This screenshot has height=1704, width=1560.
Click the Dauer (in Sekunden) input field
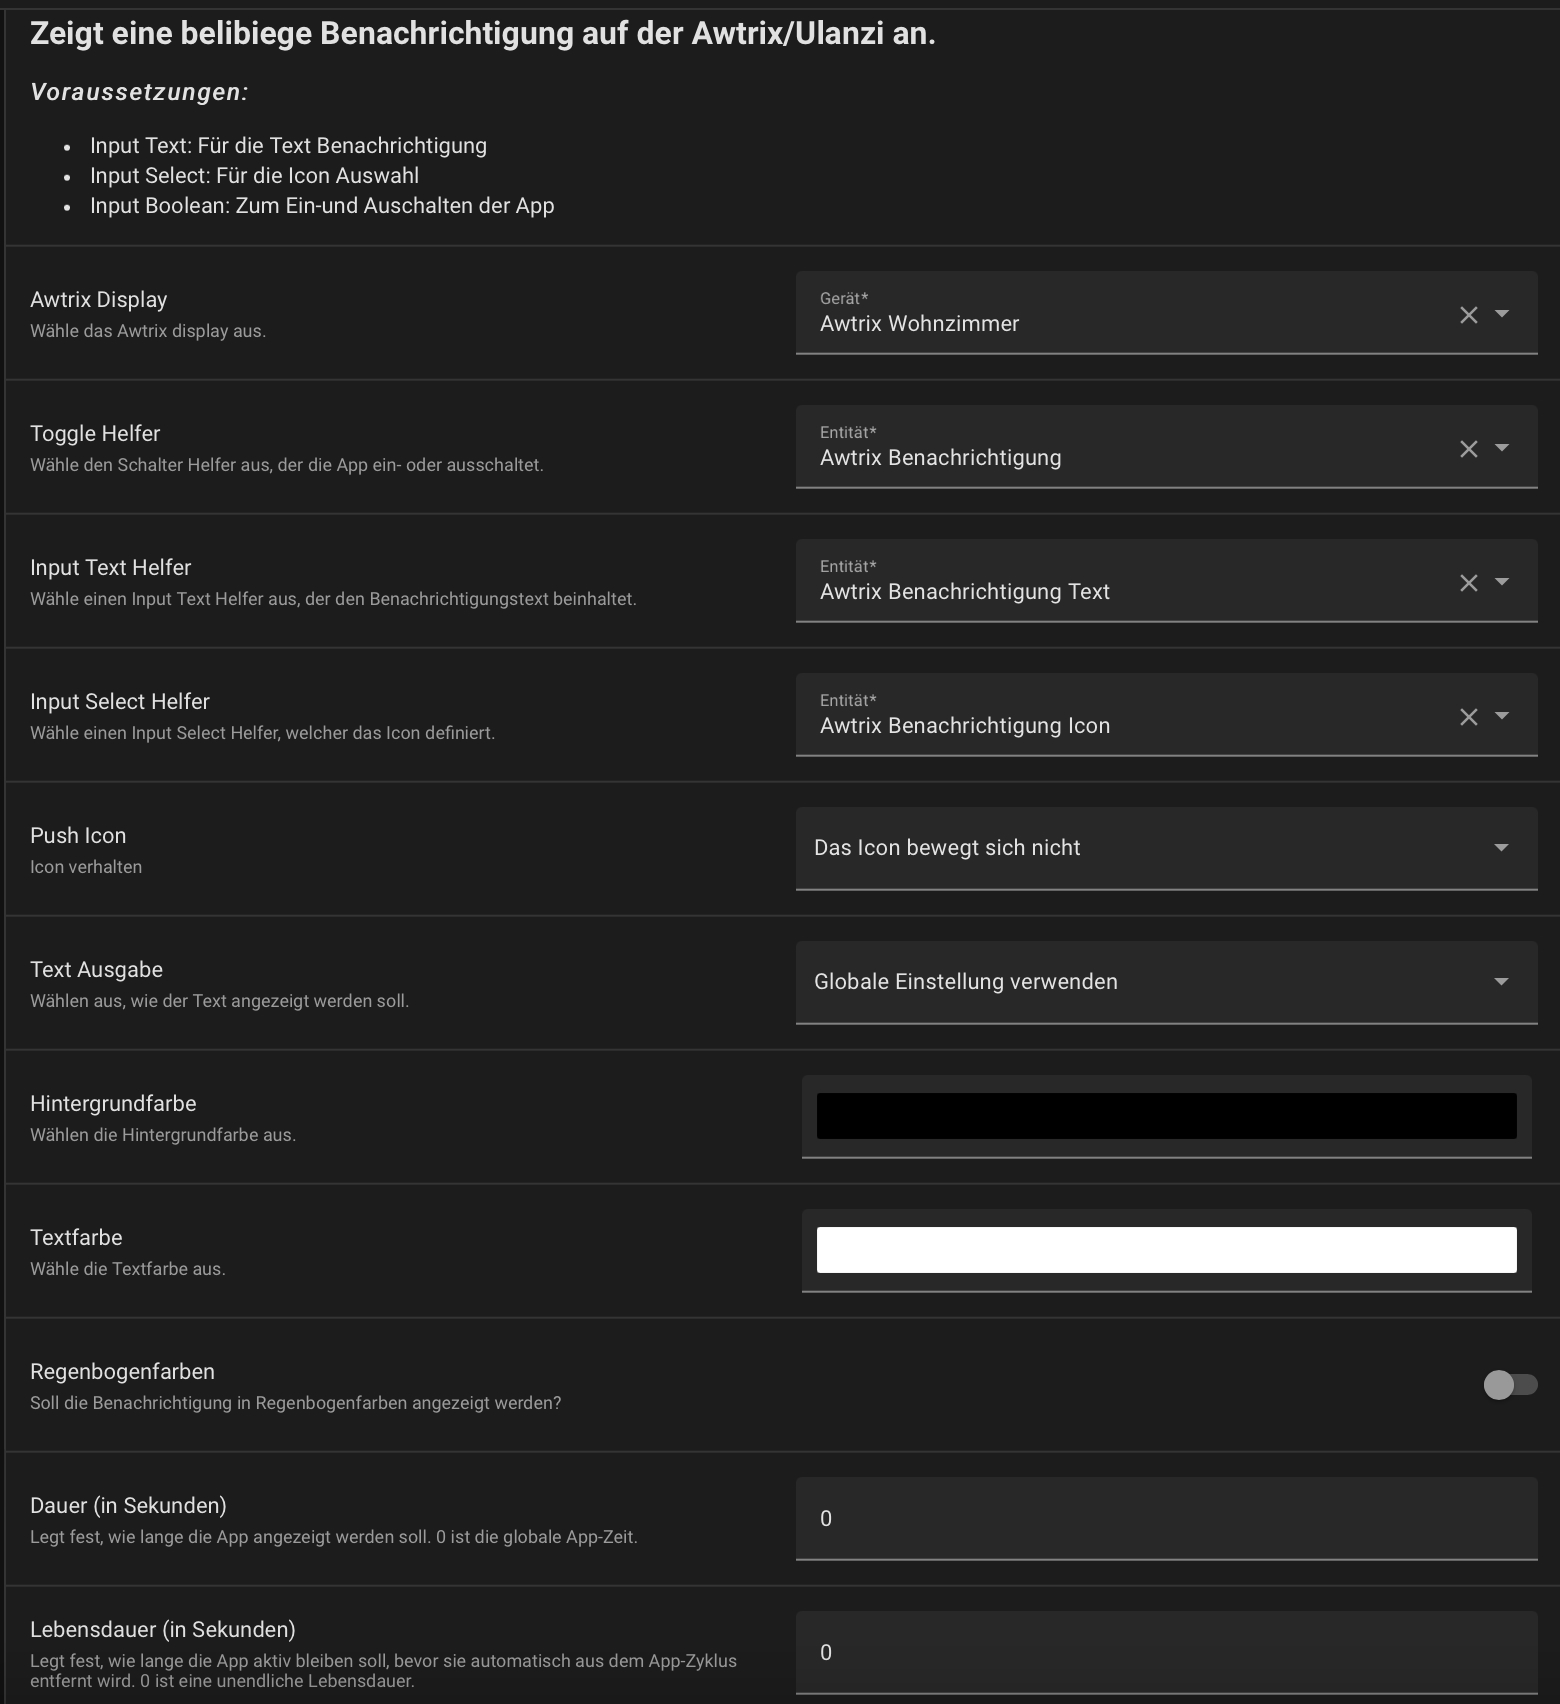[1166, 1518]
